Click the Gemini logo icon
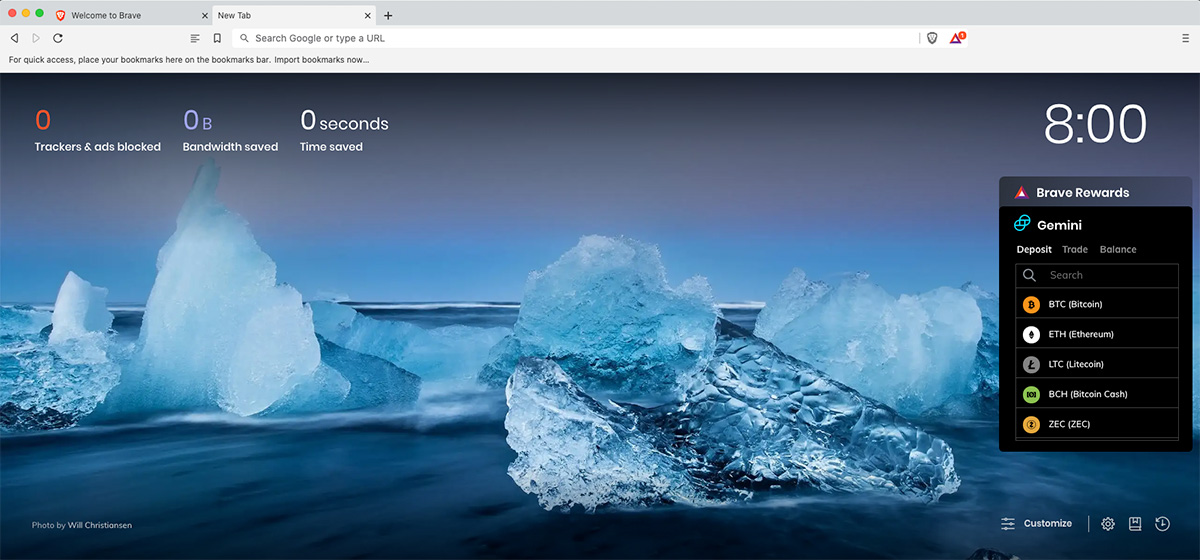 [x=1022, y=224]
